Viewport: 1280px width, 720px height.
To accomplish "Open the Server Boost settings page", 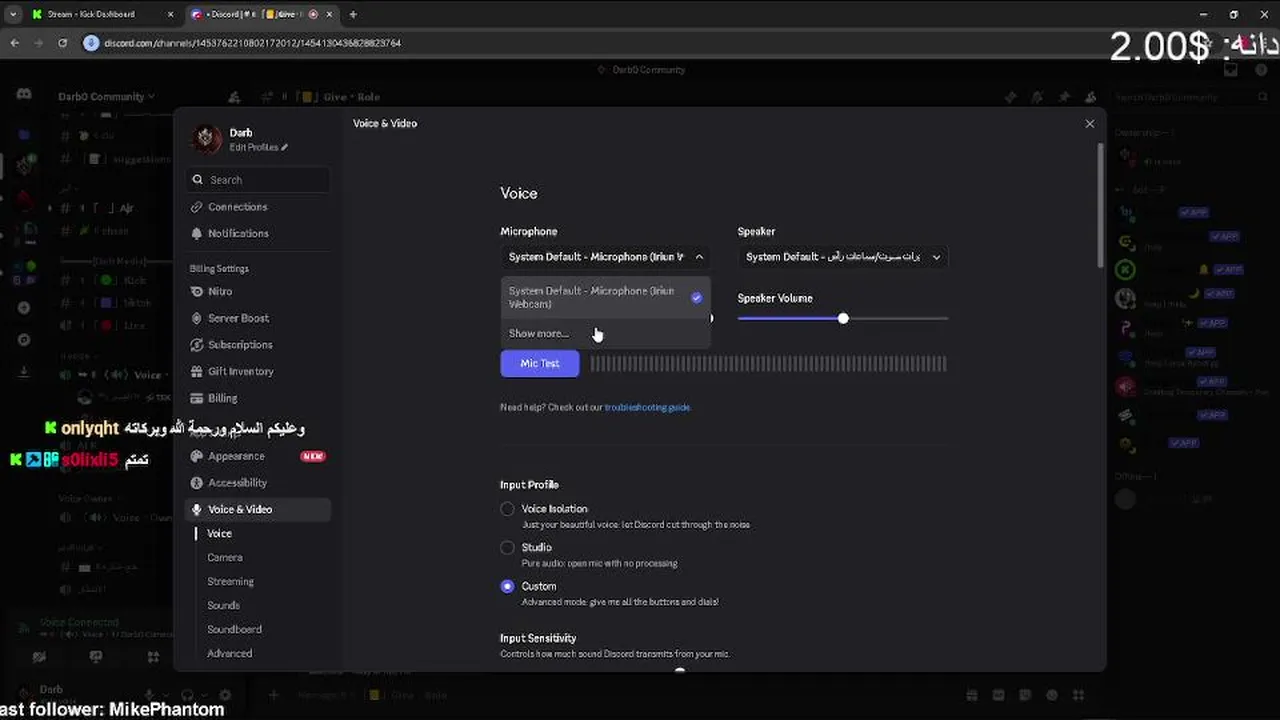I will [x=259, y=318].
